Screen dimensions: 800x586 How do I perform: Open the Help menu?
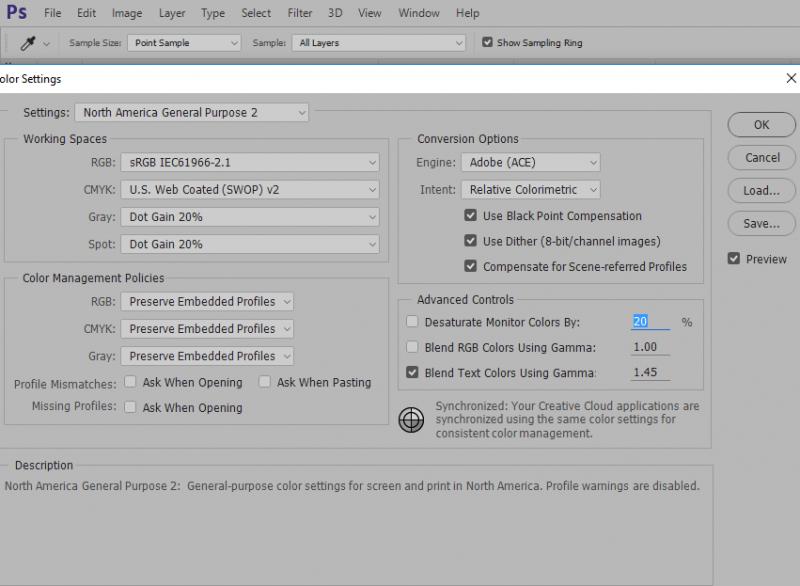click(x=467, y=13)
